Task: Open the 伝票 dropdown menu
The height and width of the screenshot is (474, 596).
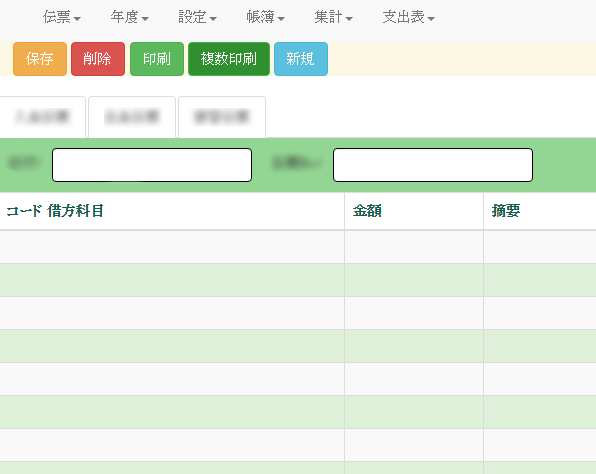Action: coord(62,17)
